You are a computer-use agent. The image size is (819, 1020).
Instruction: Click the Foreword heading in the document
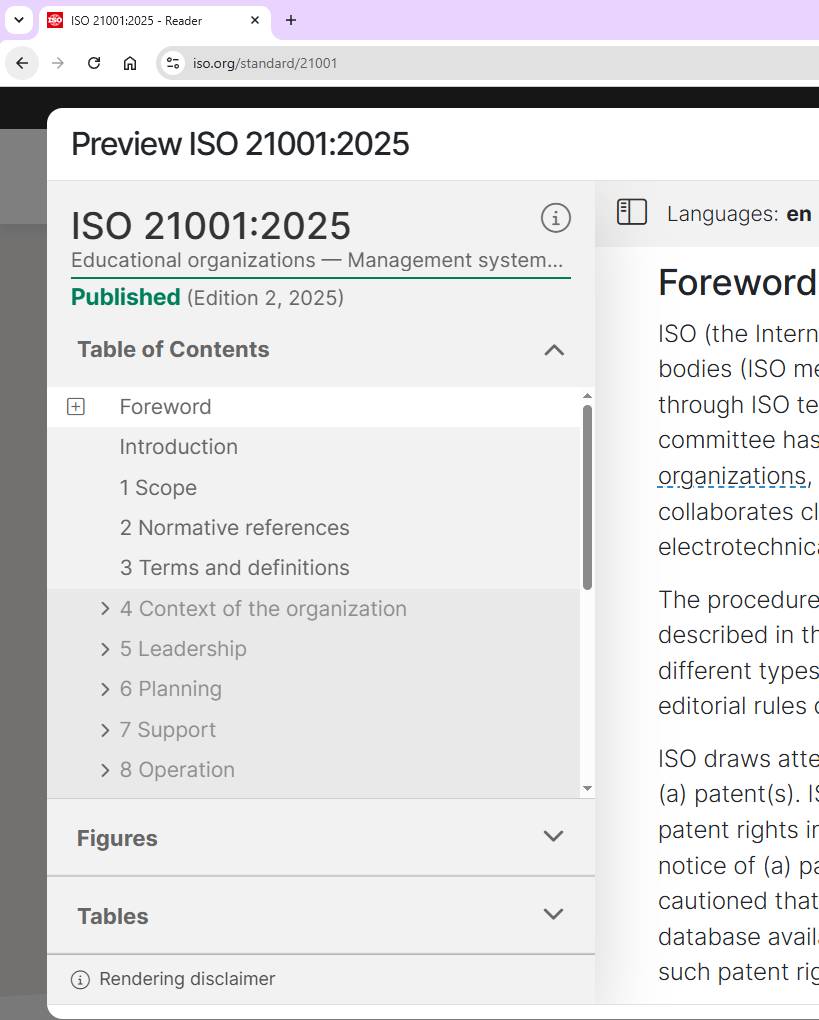(737, 282)
